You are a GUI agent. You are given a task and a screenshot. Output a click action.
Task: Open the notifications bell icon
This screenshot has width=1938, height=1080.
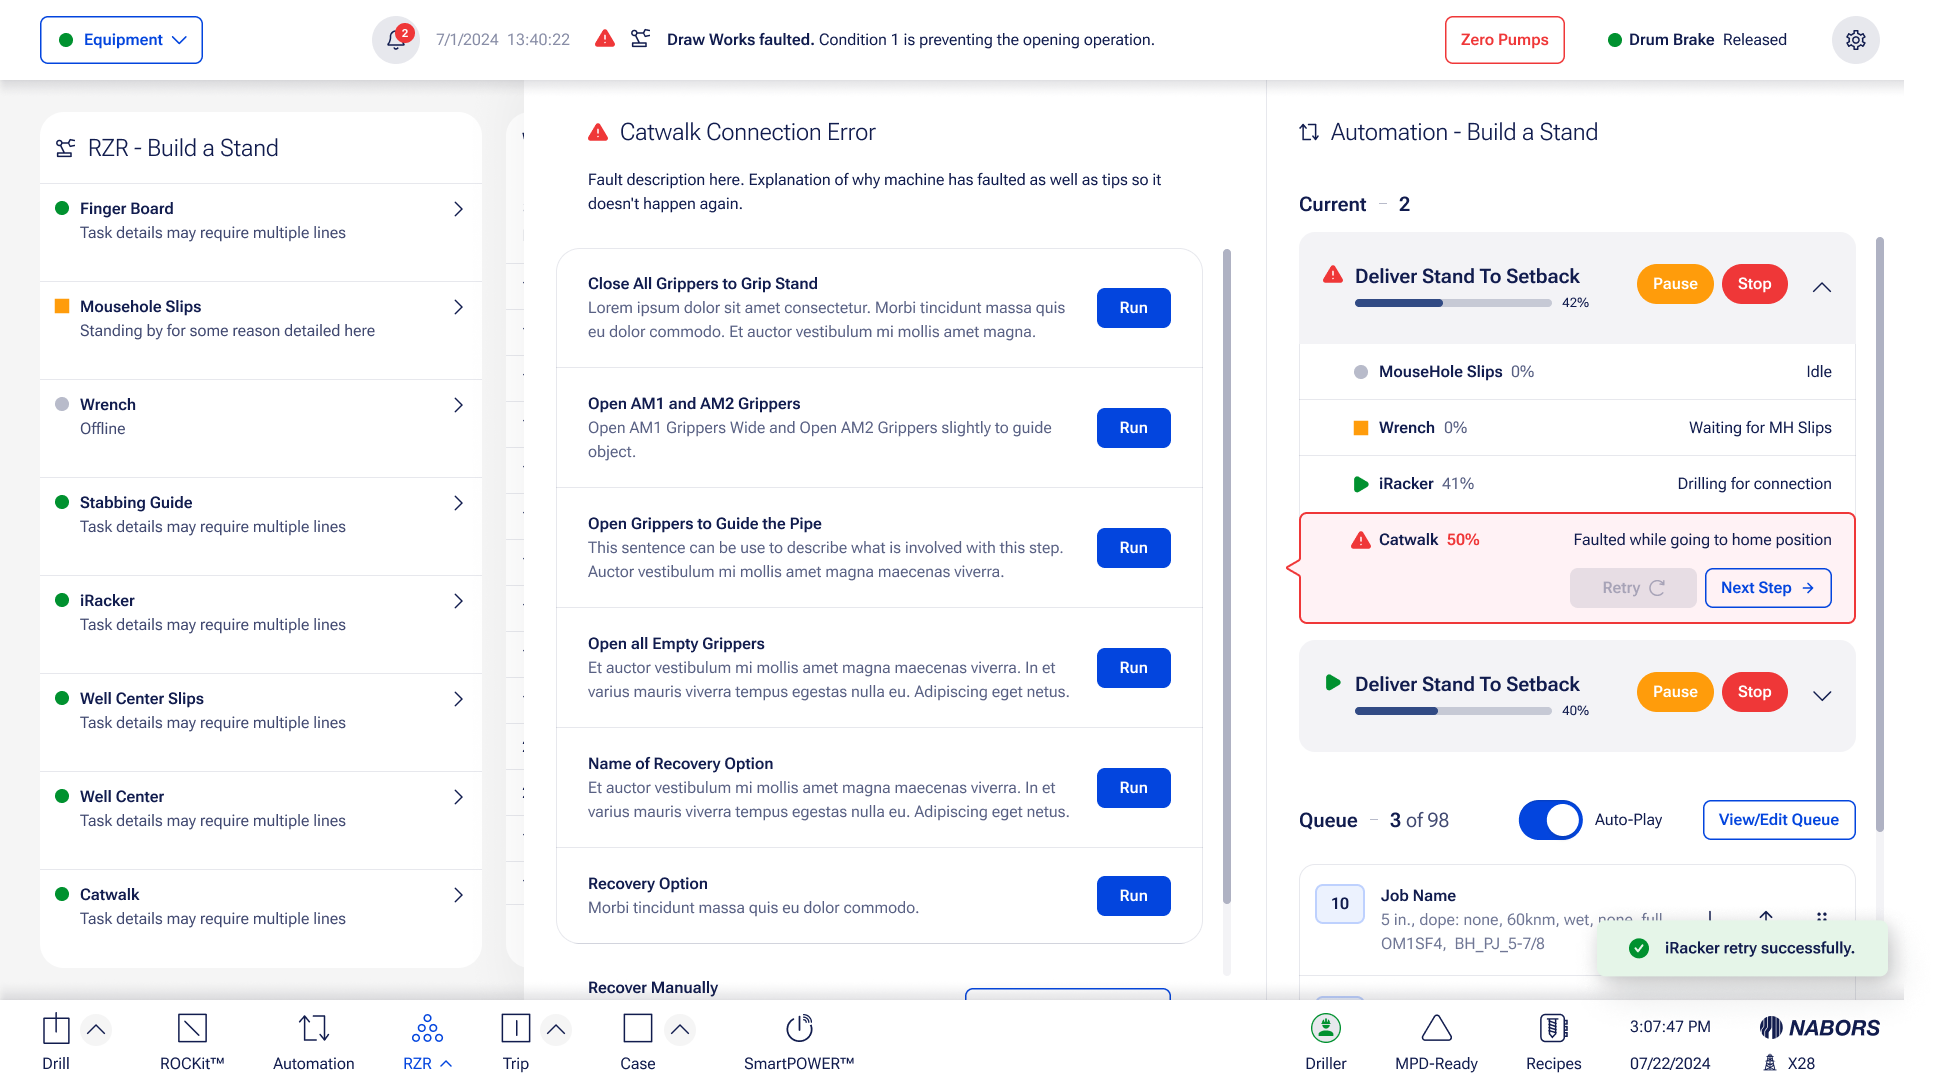point(396,40)
